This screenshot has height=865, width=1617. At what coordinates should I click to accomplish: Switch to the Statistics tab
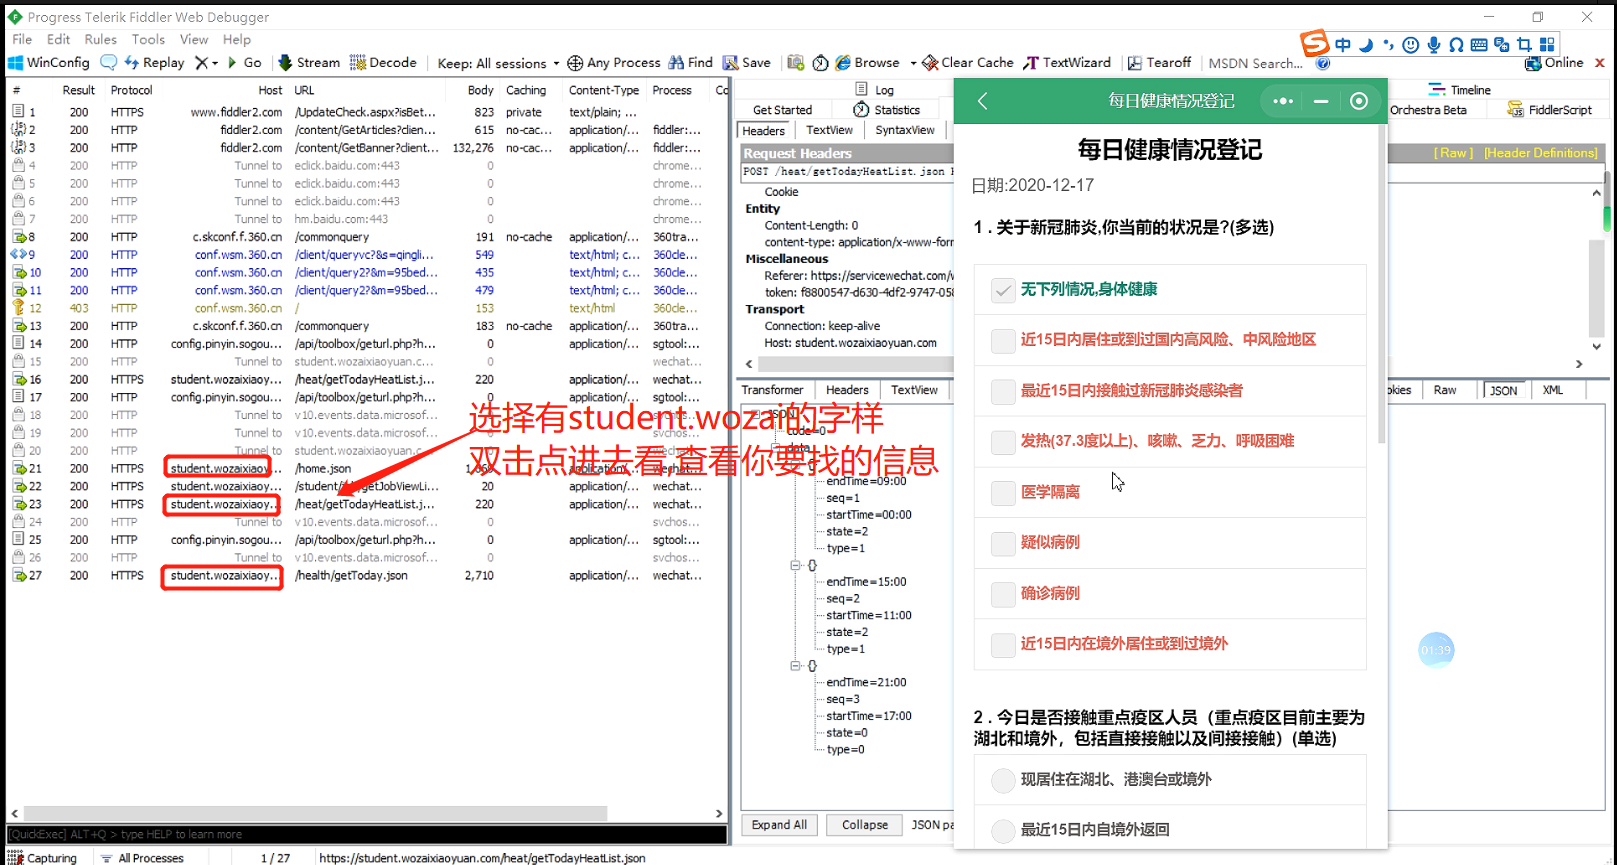886,110
